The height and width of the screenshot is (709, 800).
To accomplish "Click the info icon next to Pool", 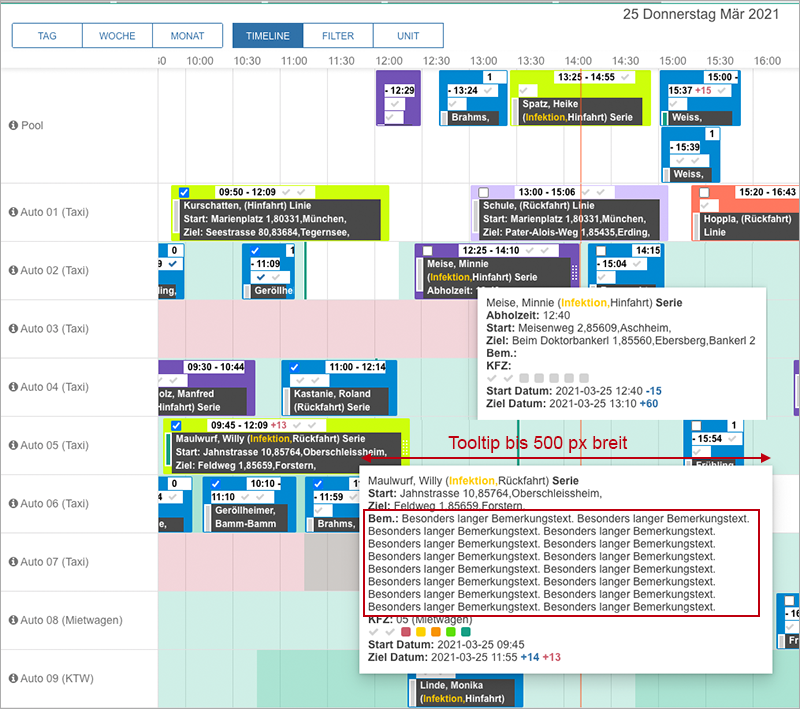I will pos(14,126).
